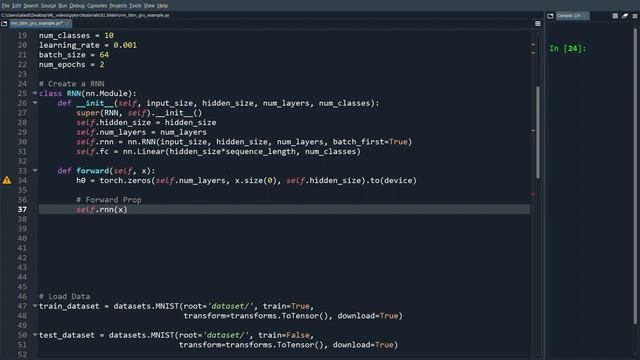Click the 'self.rnn = nn.RNN(...)' line

(244, 142)
